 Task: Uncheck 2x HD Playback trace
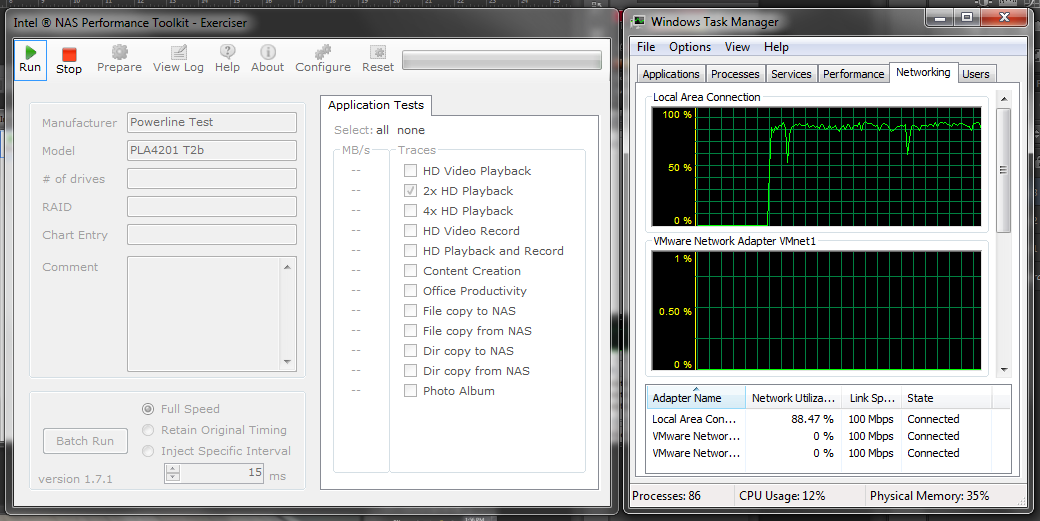[411, 190]
